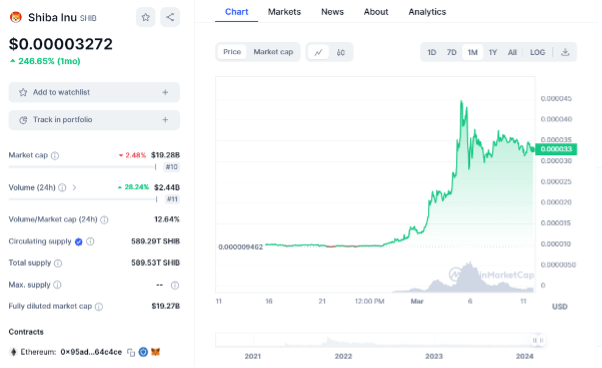Open the Markets tab
602x368 pixels.
pos(284,12)
